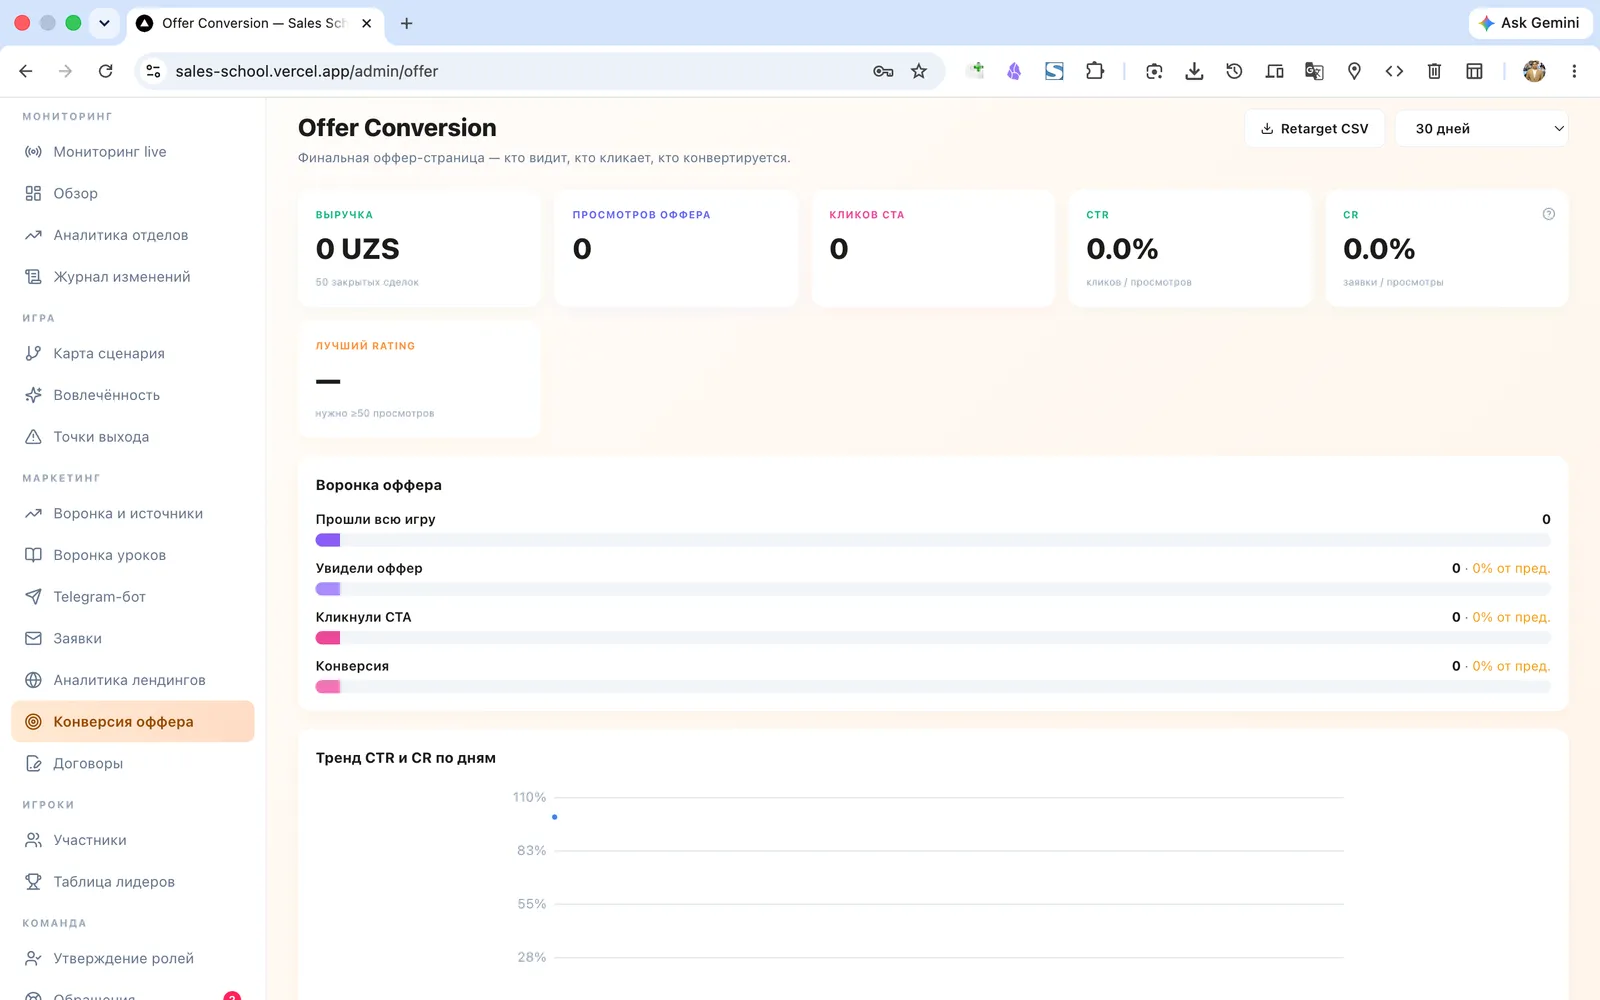The width and height of the screenshot is (1600, 1000).
Task: Click the Заявки envelope icon
Action: pyautogui.click(x=33, y=638)
